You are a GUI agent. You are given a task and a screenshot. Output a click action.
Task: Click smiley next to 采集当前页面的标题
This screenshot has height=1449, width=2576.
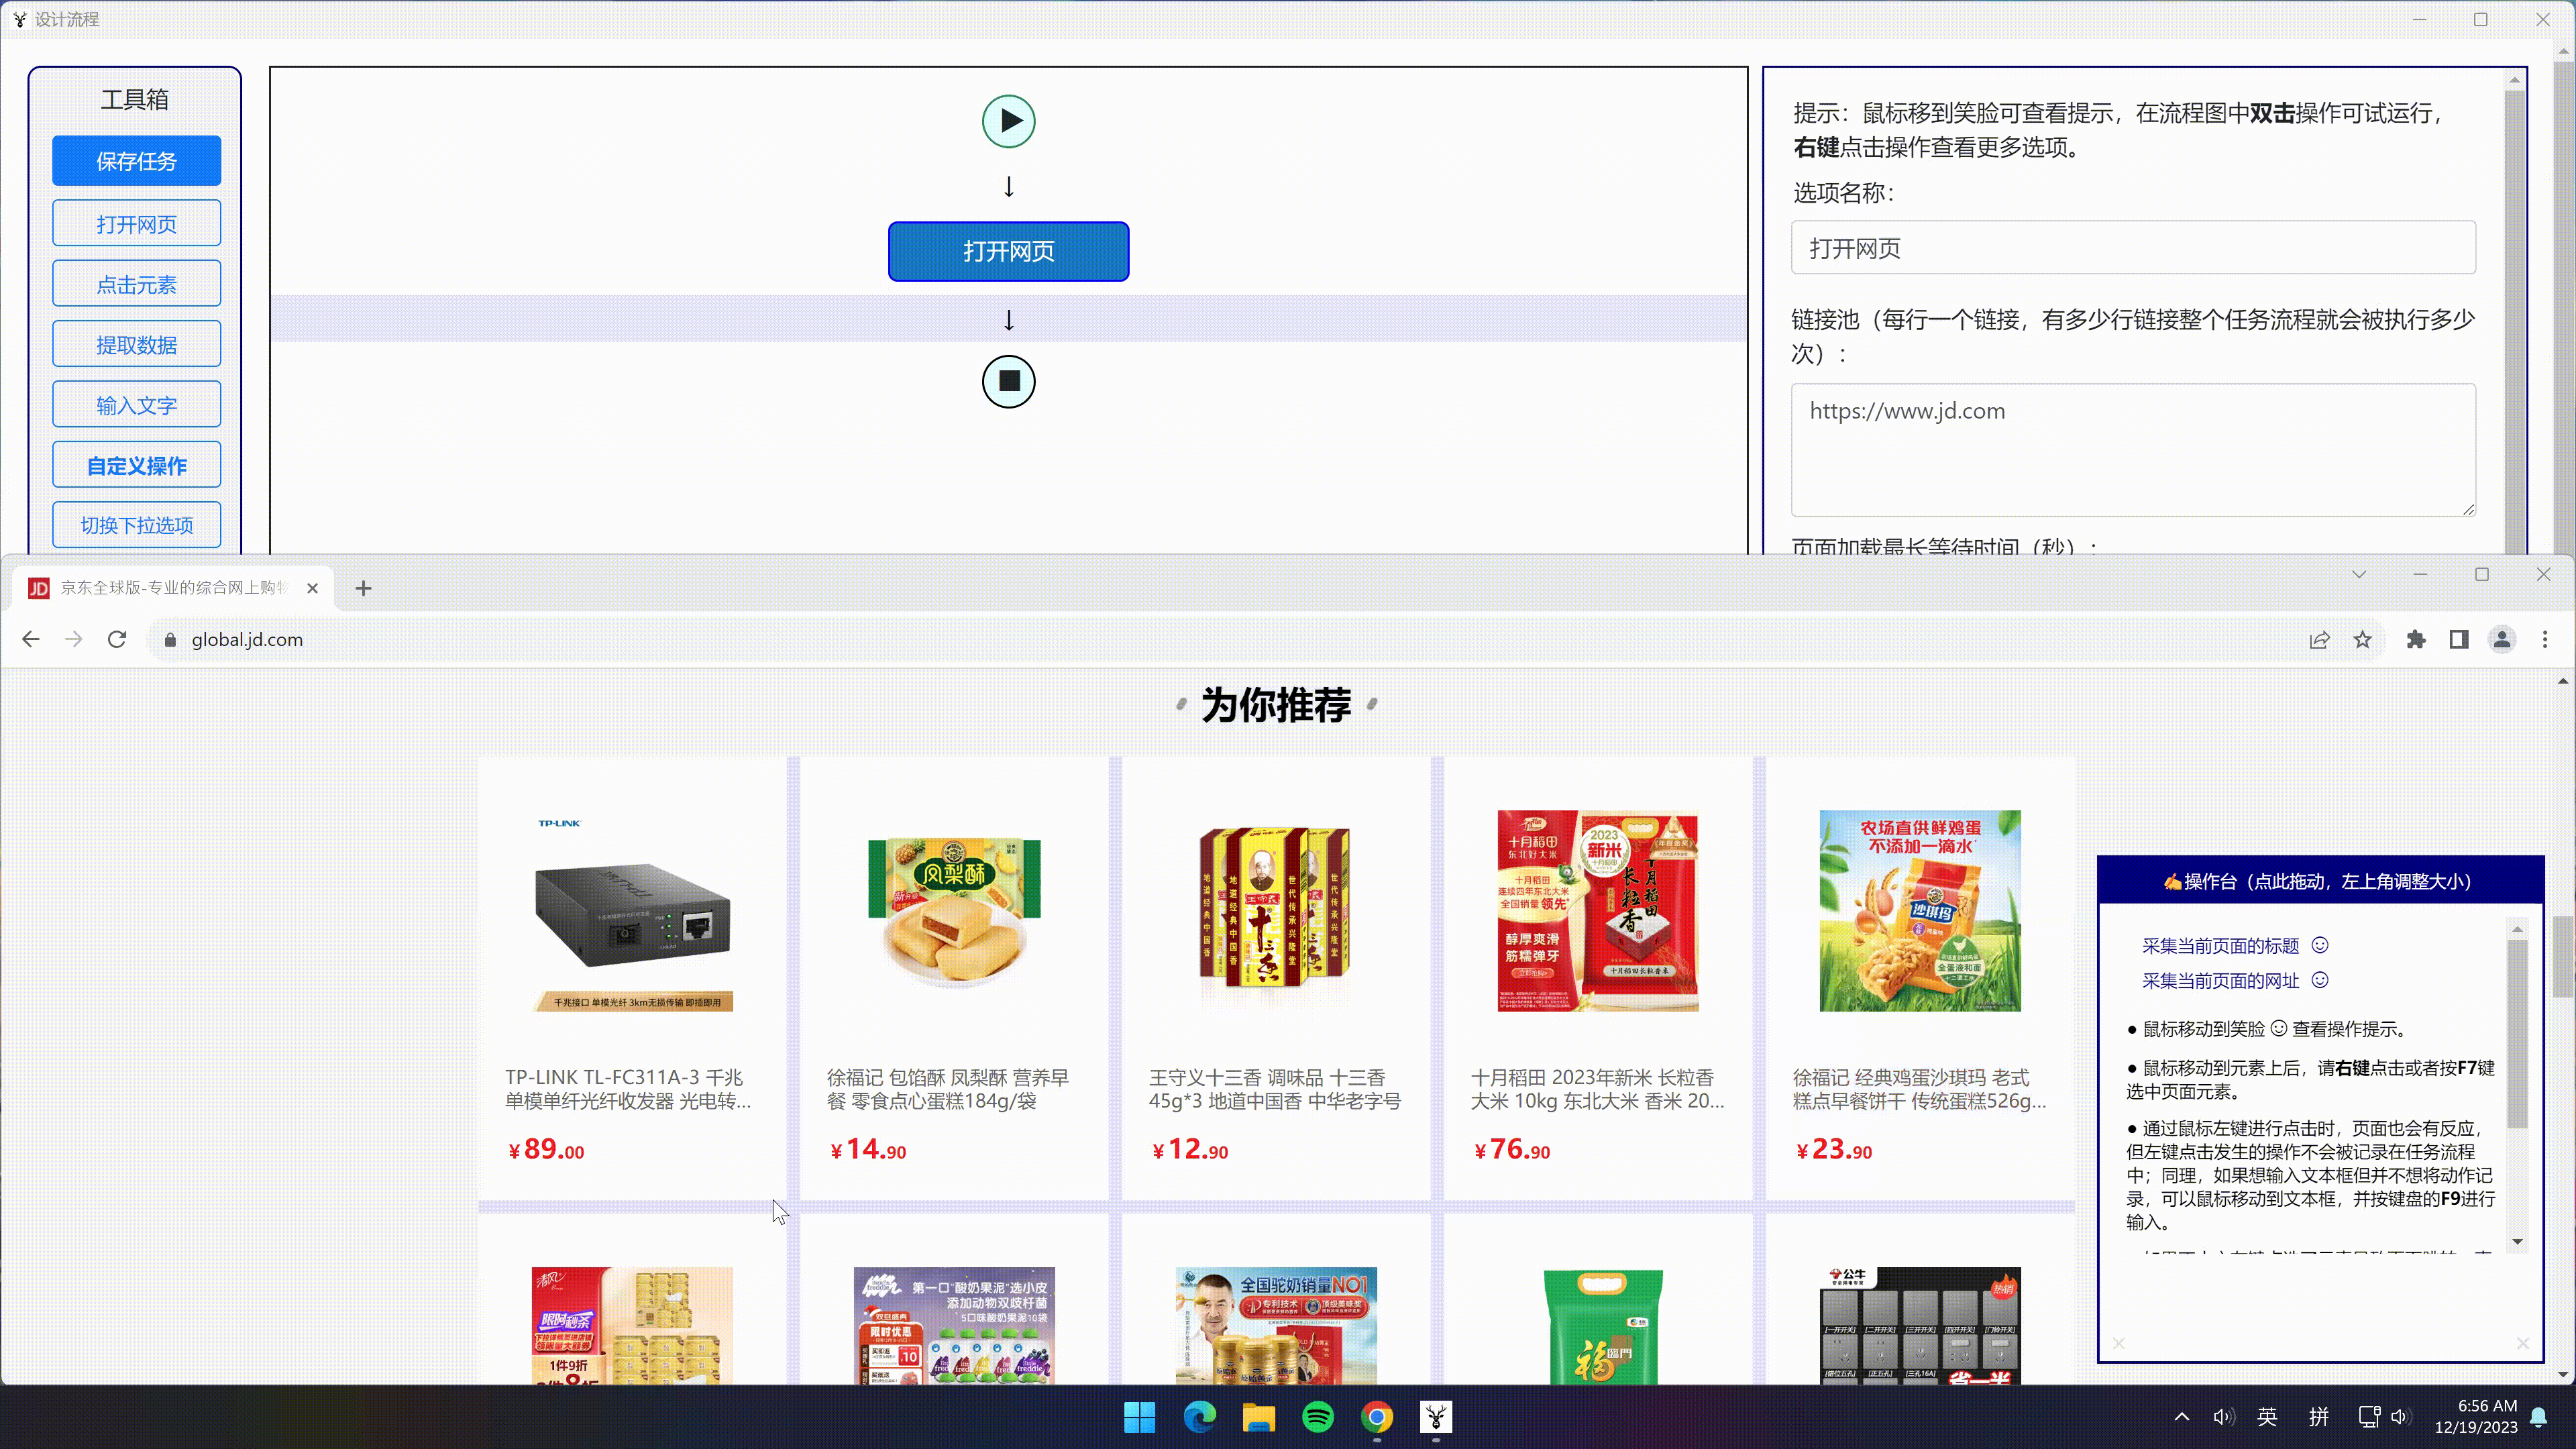(2320, 945)
